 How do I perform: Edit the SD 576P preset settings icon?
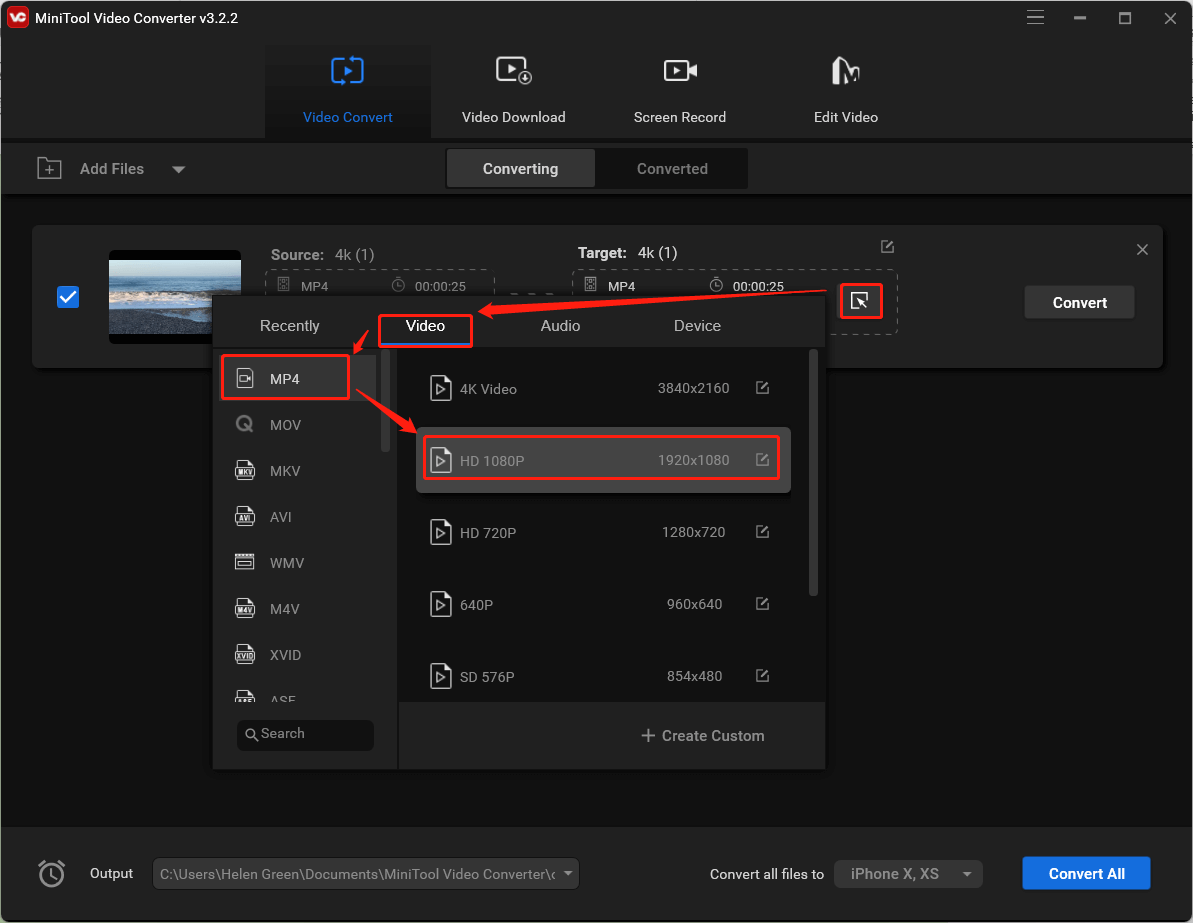[x=762, y=676]
